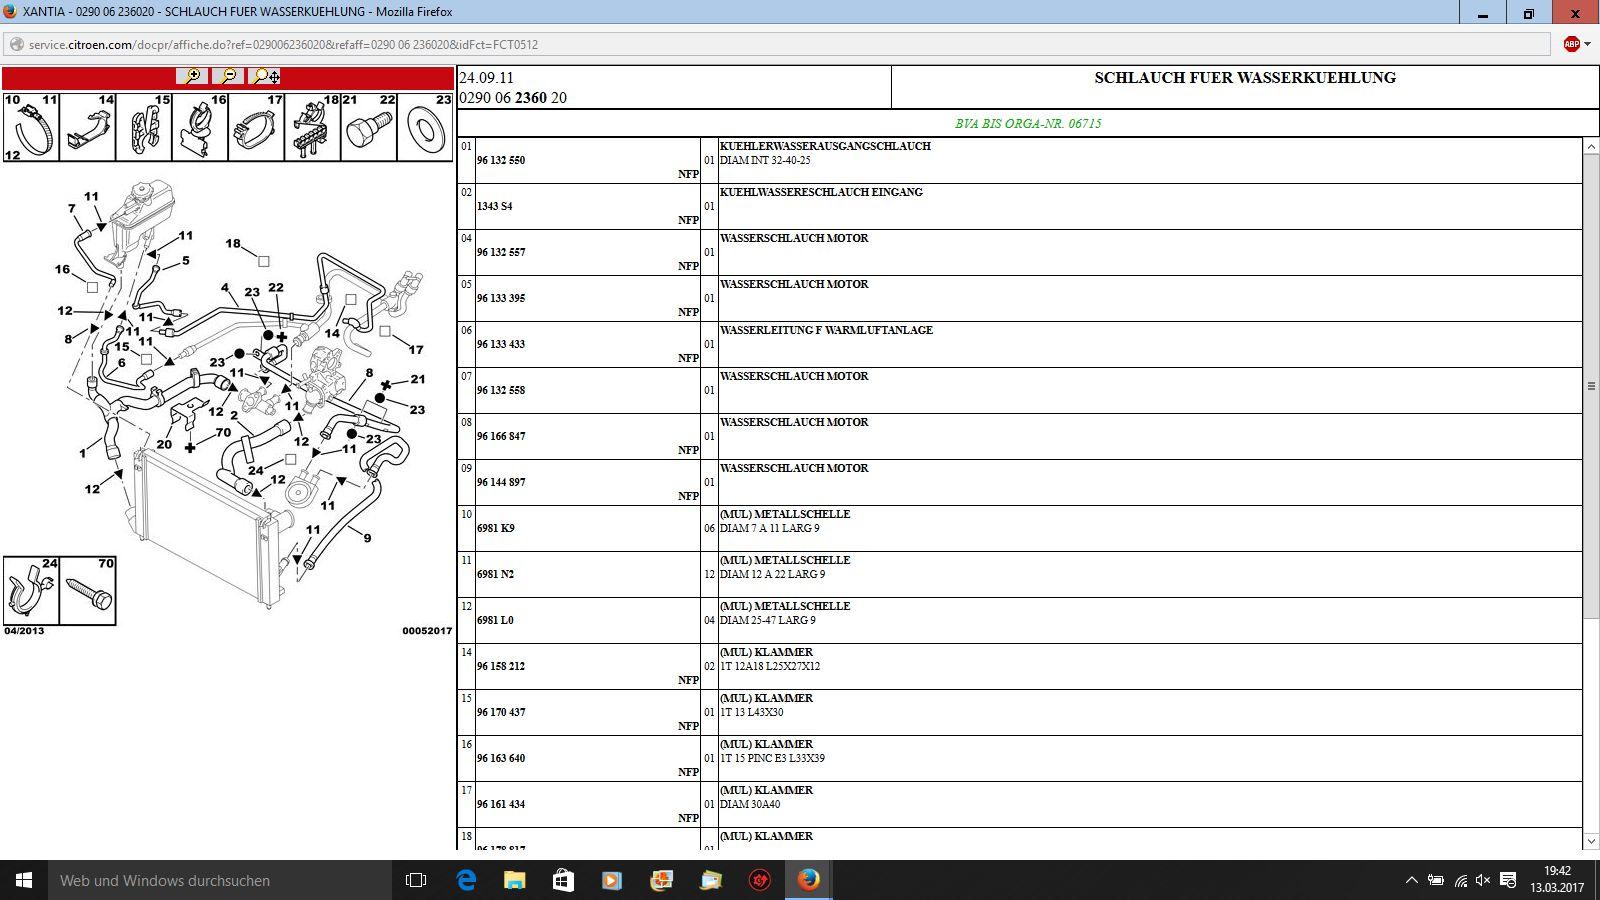The width and height of the screenshot is (1600, 900).
Task: Zoom in on the parts diagram
Action: [x=191, y=76]
